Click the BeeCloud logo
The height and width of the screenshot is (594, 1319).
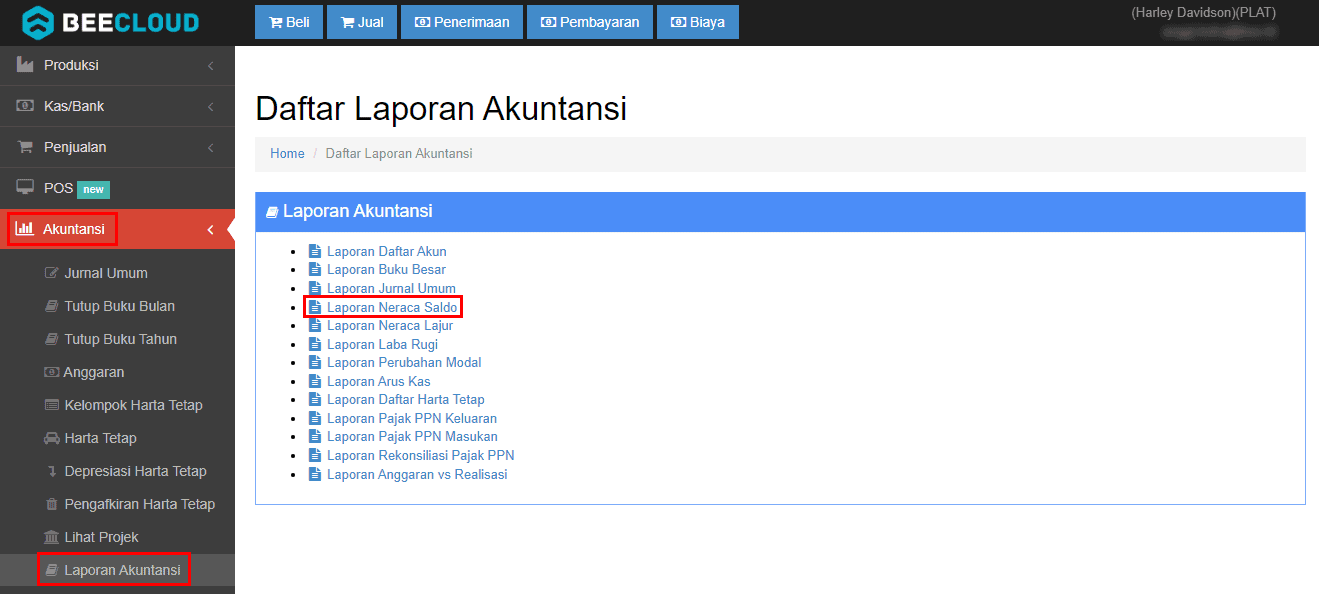pyautogui.click(x=111, y=22)
